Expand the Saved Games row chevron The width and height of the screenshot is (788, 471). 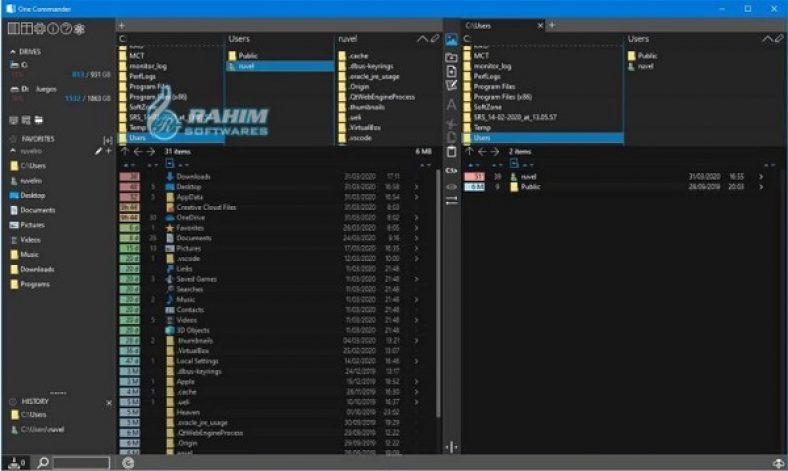click(x=417, y=279)
